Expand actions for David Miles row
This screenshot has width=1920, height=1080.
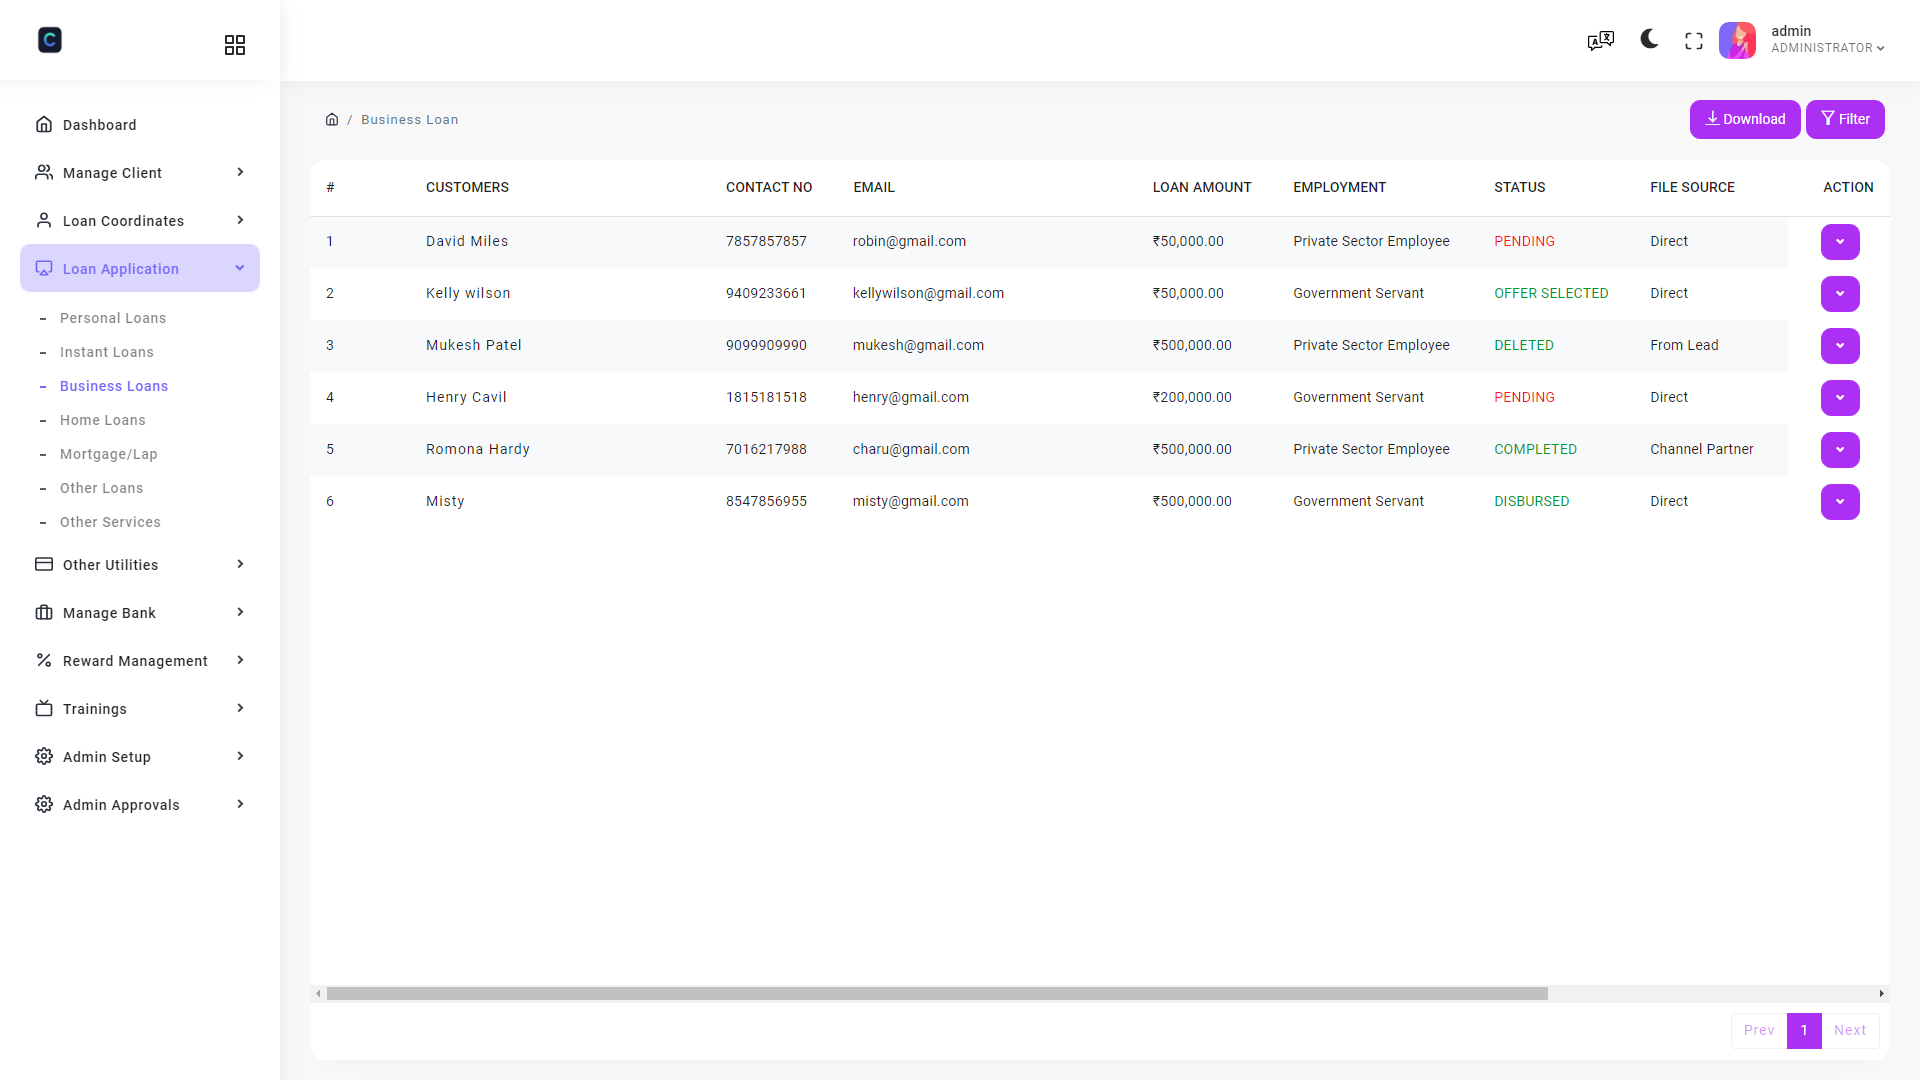(x=1840, y=241)
